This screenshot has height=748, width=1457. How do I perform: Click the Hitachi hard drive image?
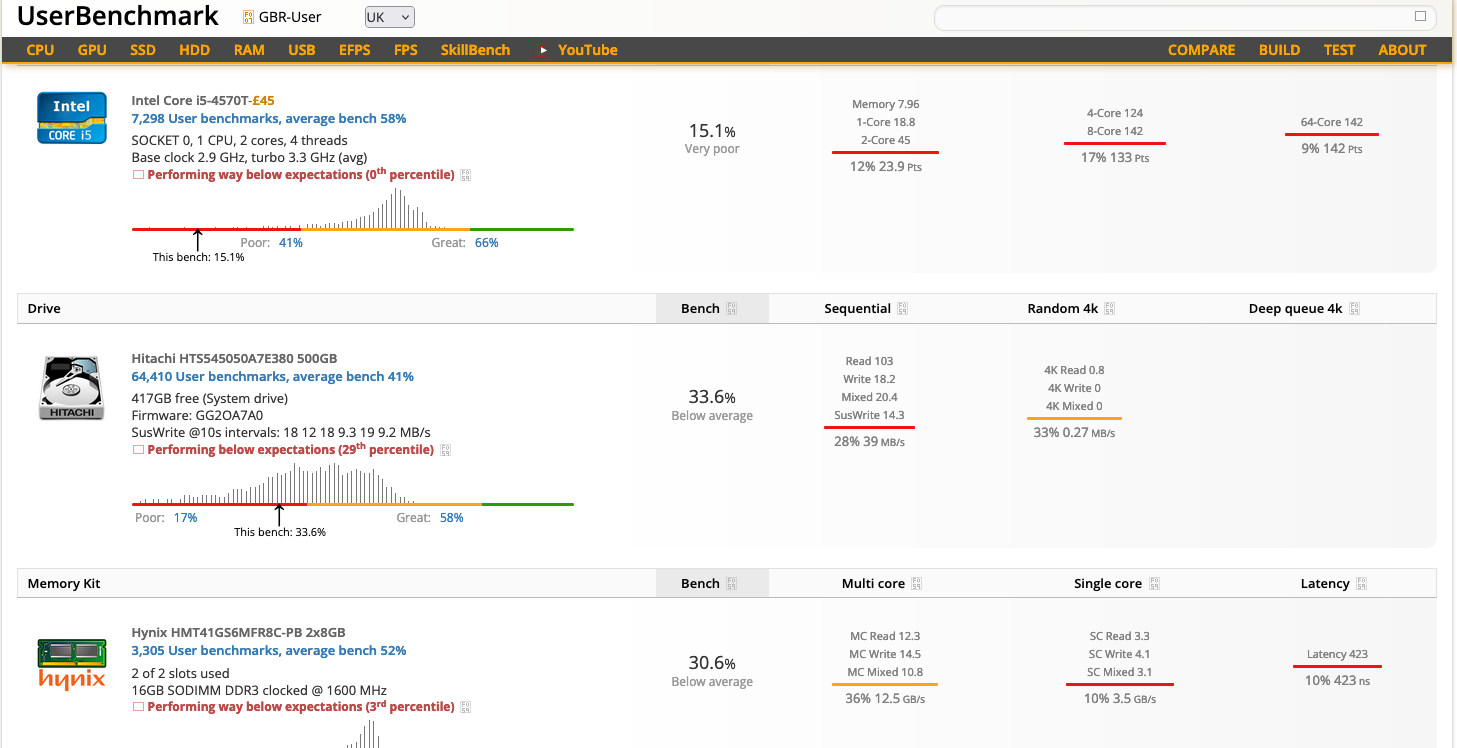(x=71, y=388)
